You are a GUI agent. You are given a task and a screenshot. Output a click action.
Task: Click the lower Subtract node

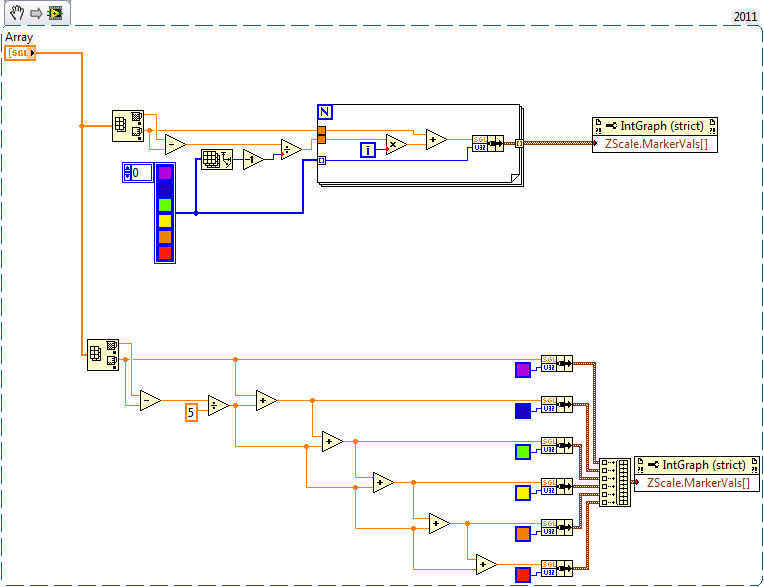click(x=150, y=400)
